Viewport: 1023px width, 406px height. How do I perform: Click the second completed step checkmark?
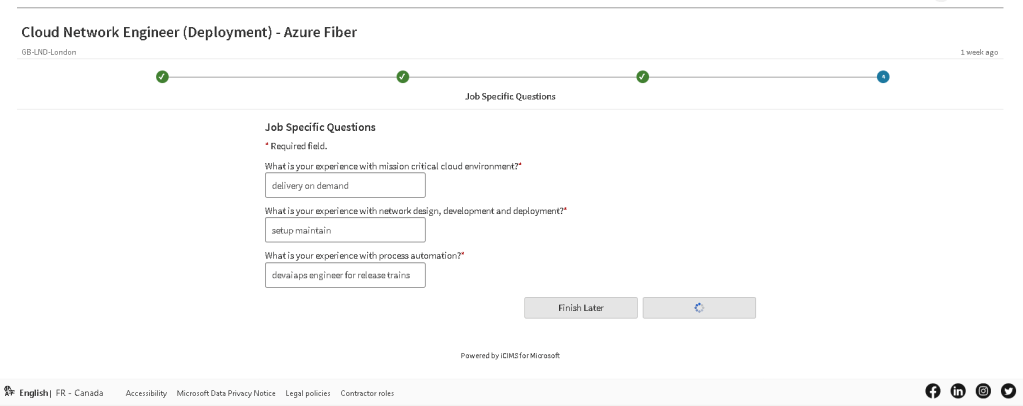click(x=403, y=77)
